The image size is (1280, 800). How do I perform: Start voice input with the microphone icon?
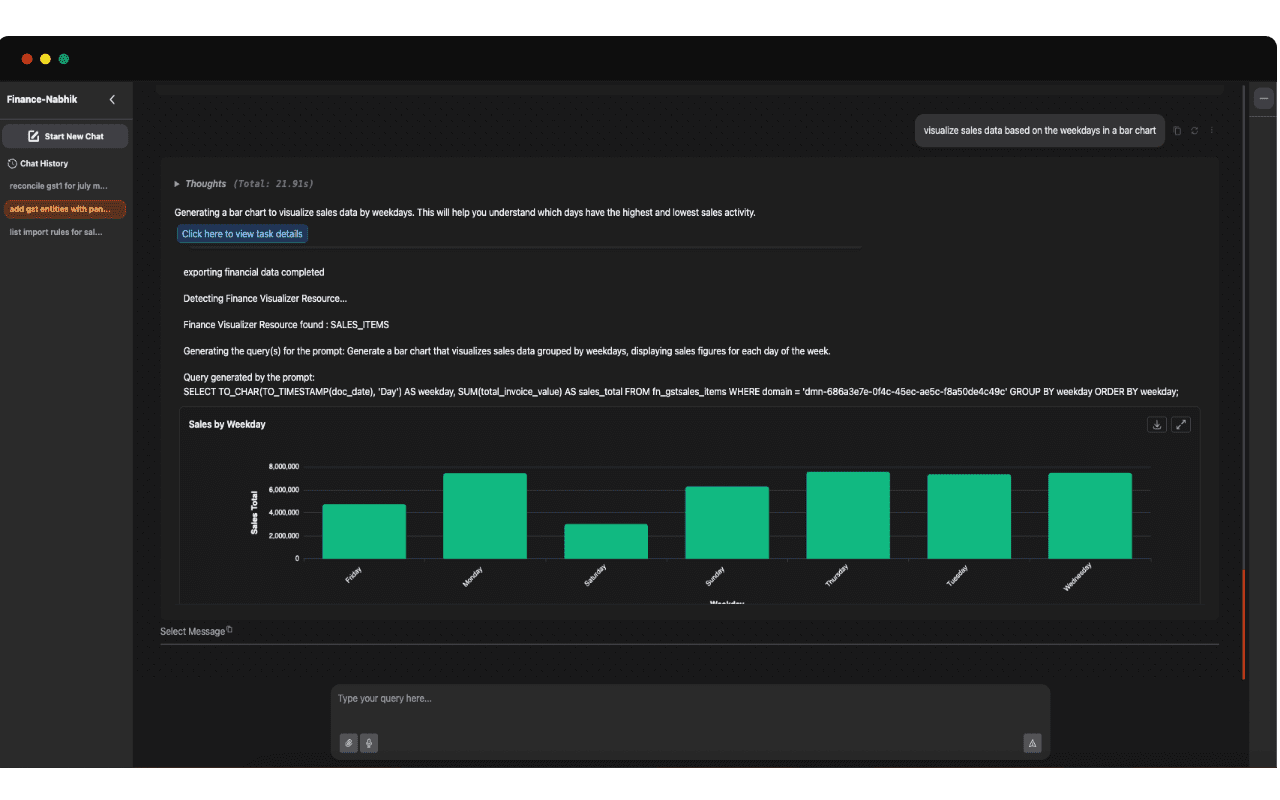(369, 743)
